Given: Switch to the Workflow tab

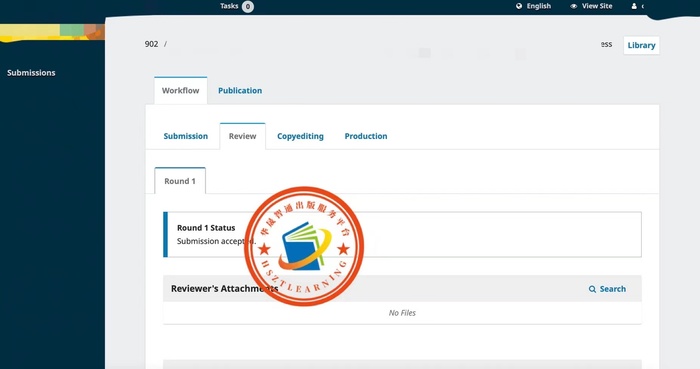Looking at the screenshot, I should click(x=180, y=91).
